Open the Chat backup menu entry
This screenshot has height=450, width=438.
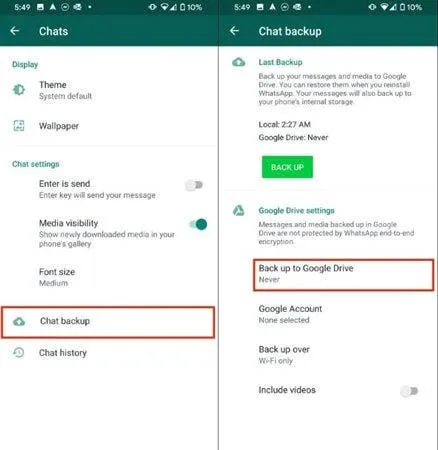(x=108, y=322)
